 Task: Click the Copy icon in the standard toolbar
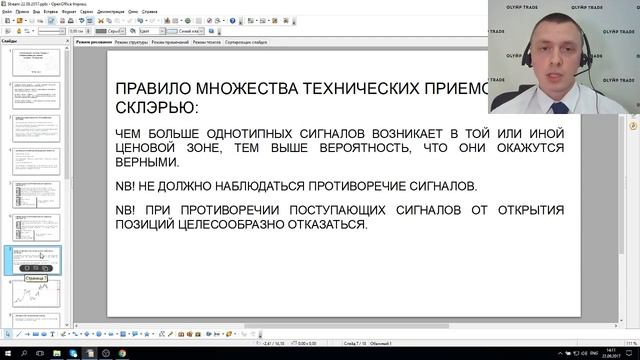coord(109,20)
